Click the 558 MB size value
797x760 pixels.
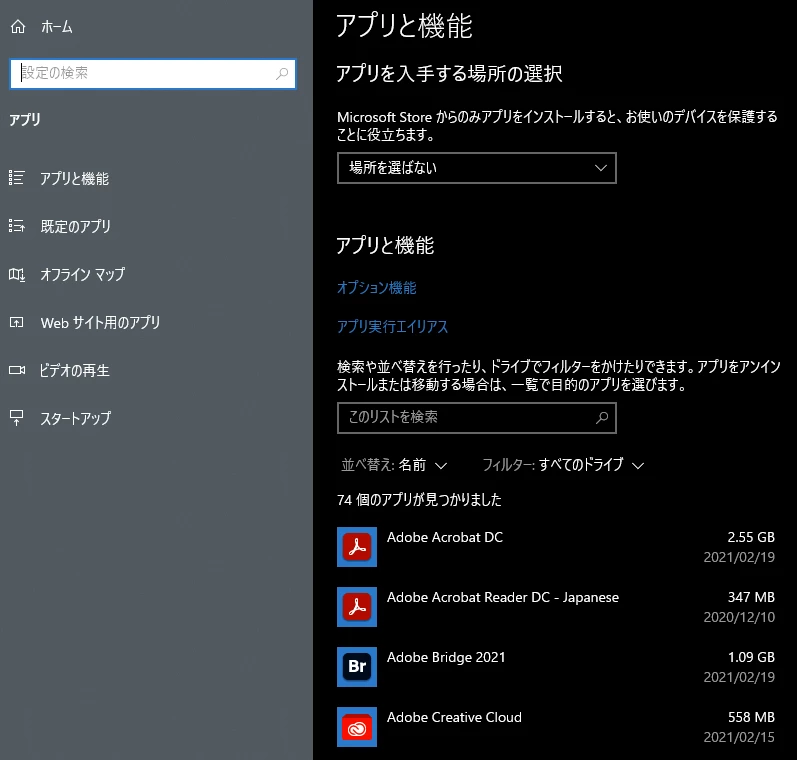click(751, 717)
